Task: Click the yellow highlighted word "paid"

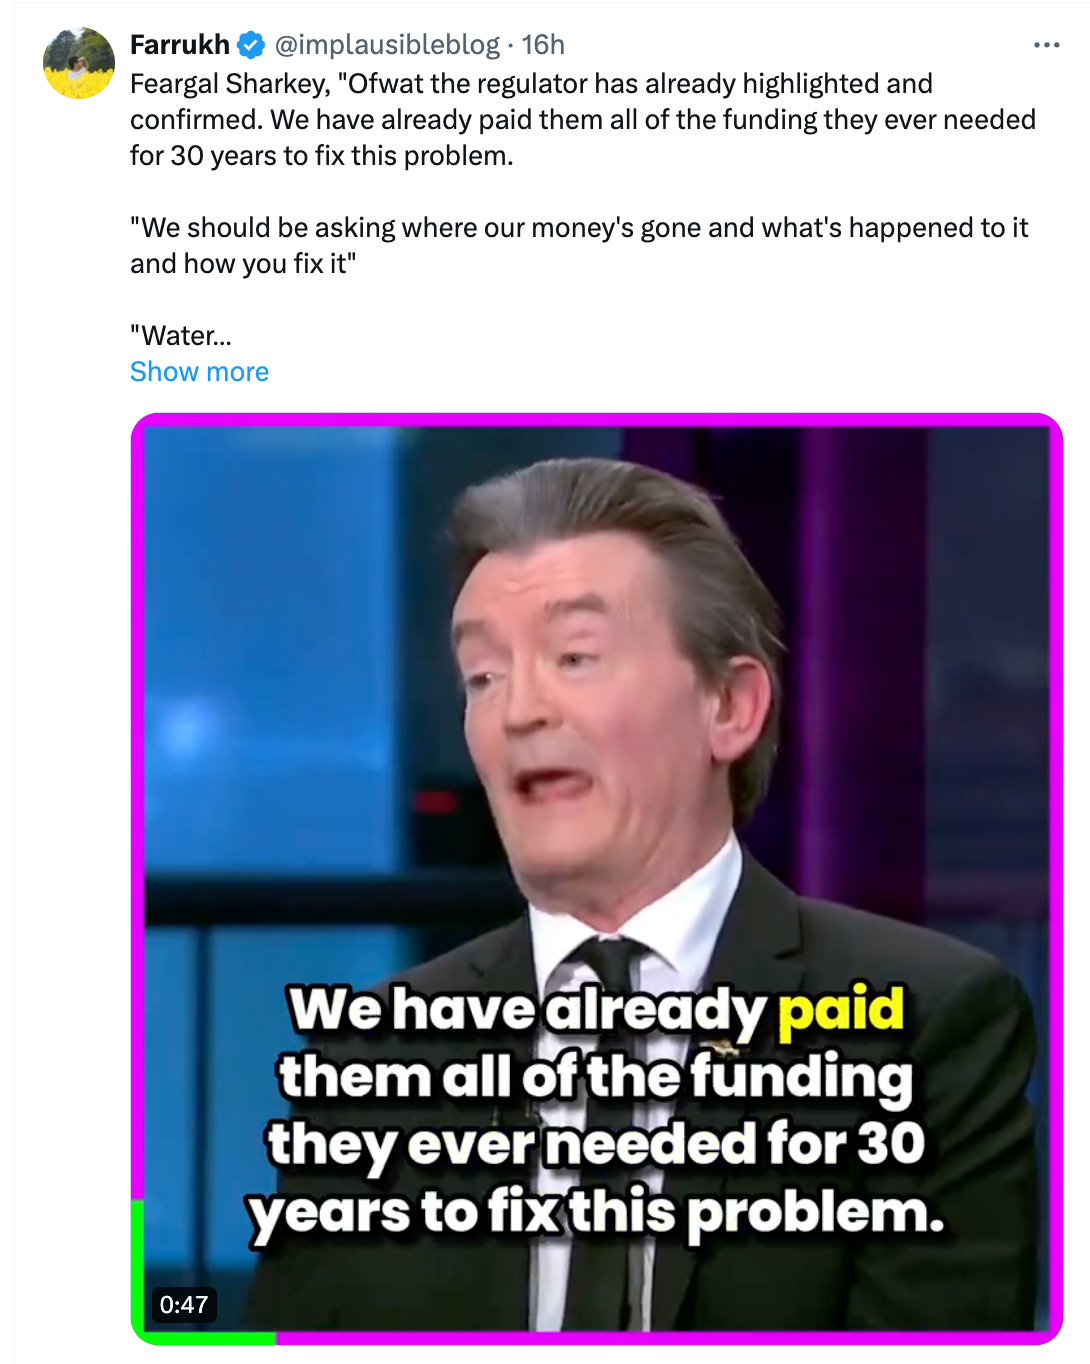Action: click(x=840, y=1008)
